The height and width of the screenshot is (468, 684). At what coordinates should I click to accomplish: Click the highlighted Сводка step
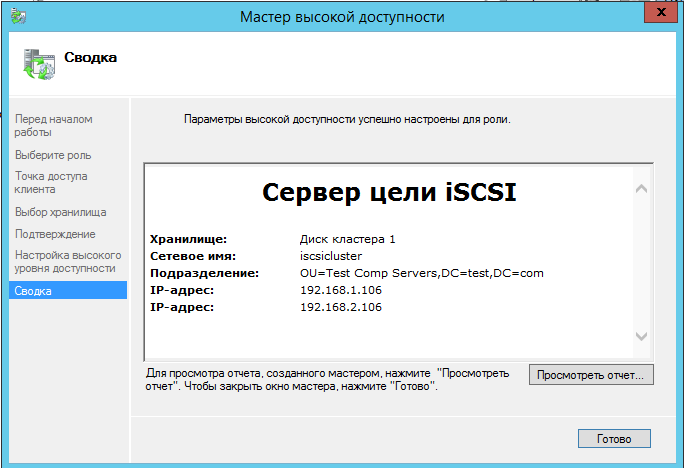point(33,291)
